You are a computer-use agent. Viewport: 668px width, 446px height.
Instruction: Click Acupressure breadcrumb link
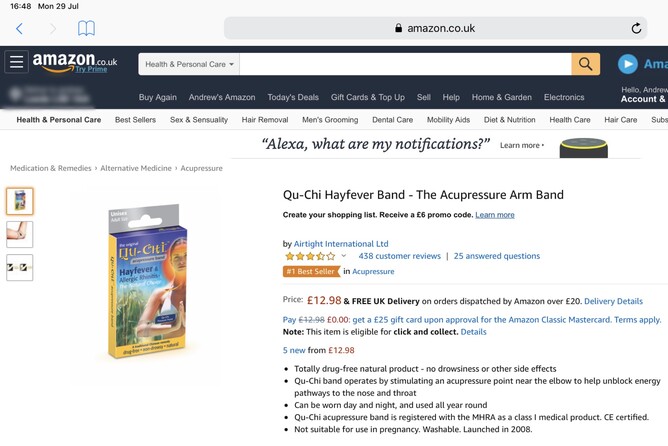(201, 168)
